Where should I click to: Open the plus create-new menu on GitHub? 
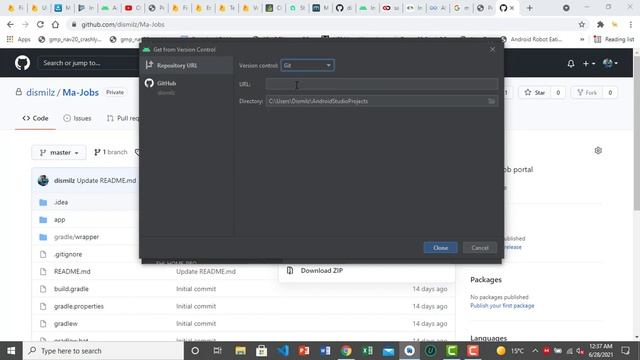coord(589,63)
